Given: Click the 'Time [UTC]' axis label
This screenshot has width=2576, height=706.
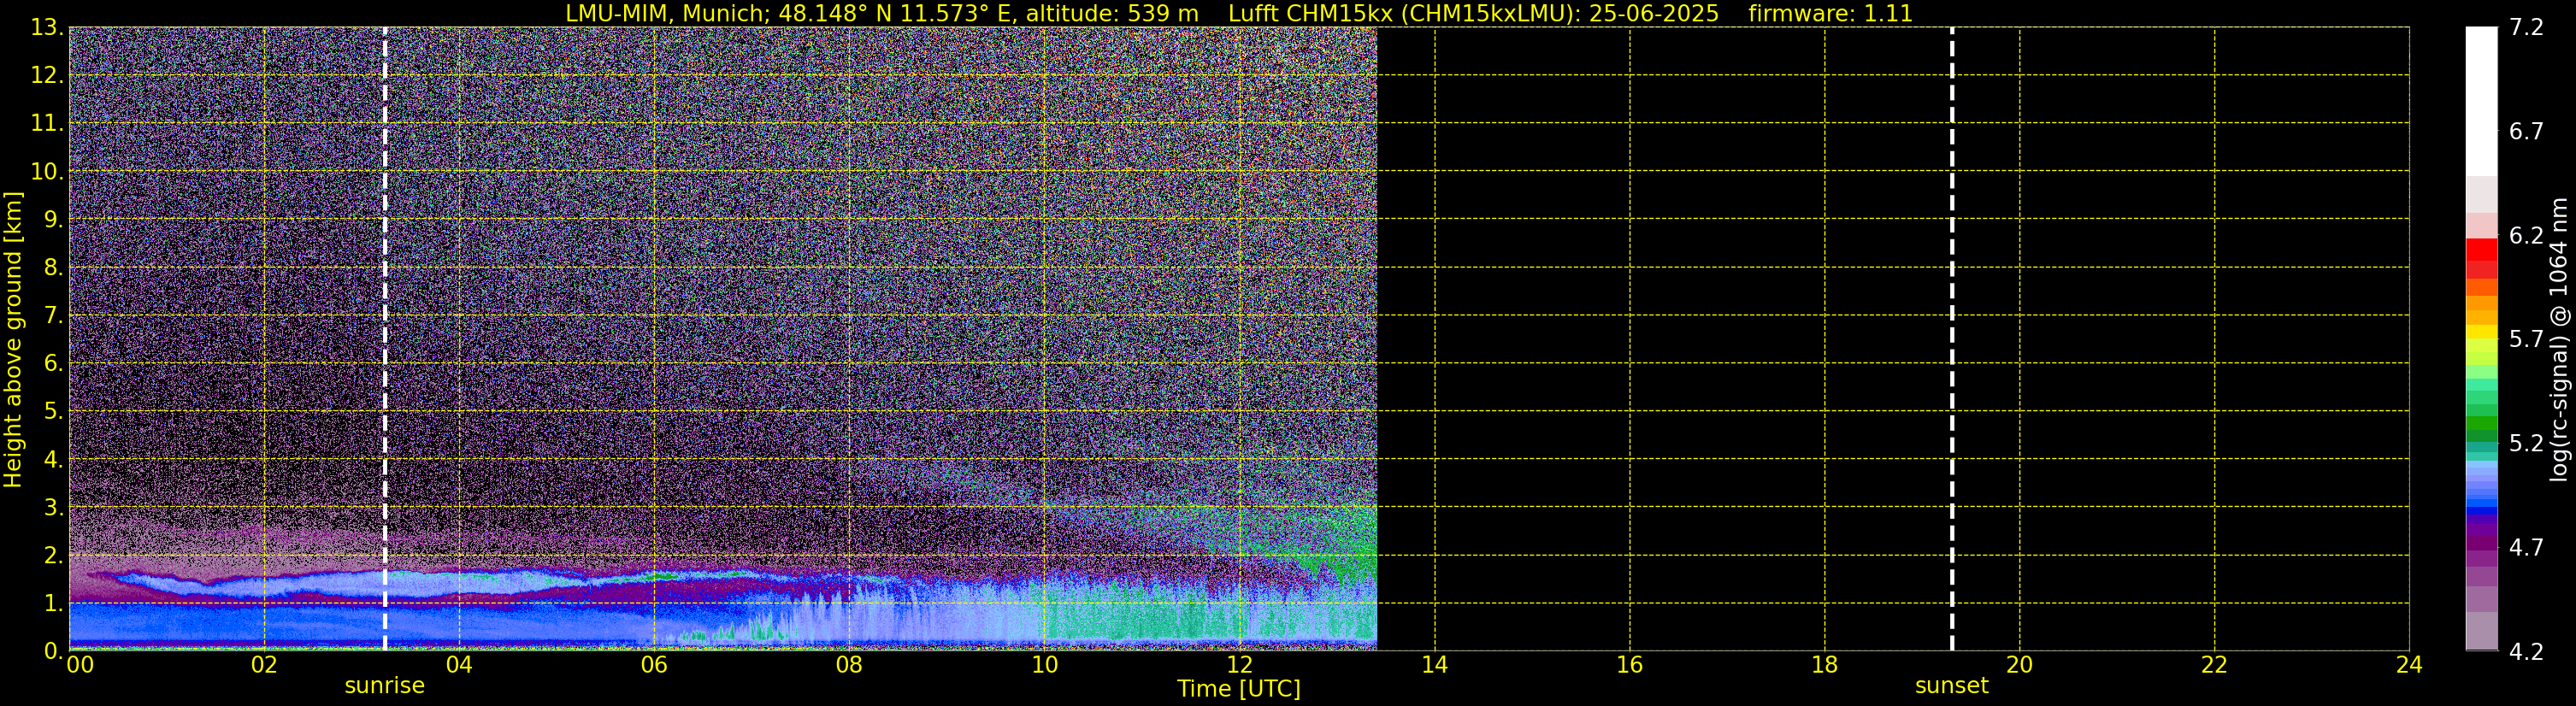Looking at the screenshot, I should tap(1238, 689).
